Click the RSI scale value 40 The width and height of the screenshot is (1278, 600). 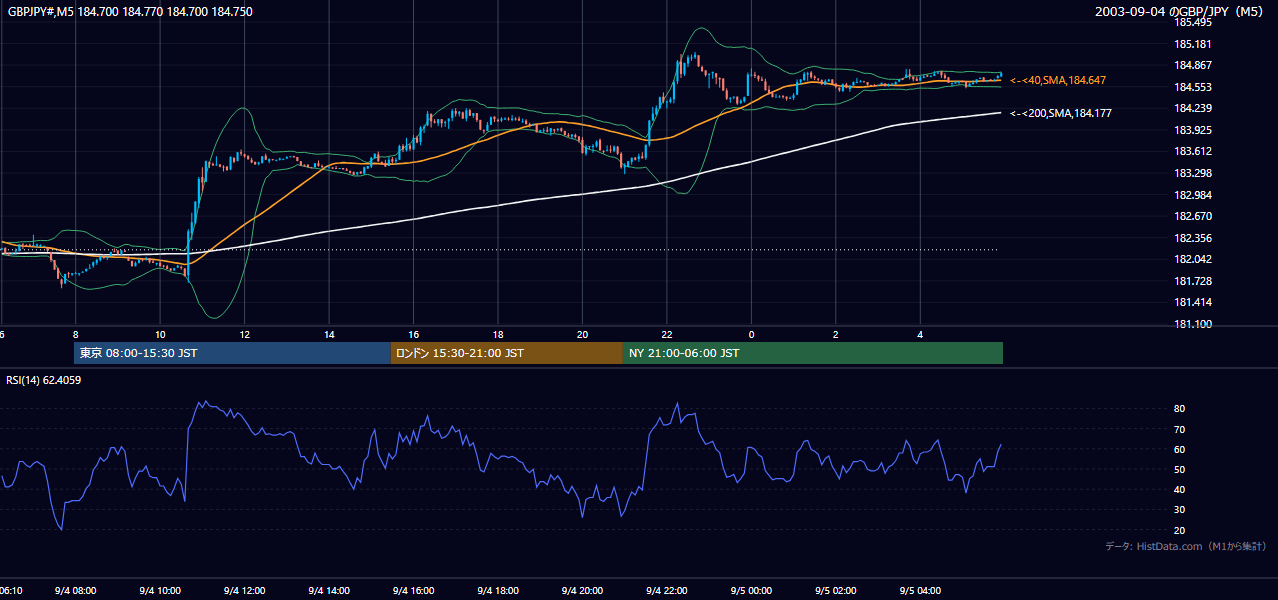click(1179, 489)
